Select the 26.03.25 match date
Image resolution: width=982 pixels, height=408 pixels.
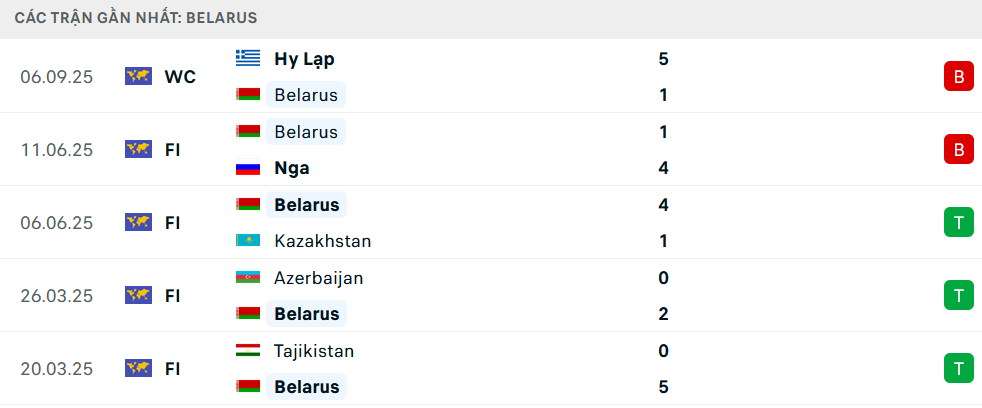pos(56,296)
